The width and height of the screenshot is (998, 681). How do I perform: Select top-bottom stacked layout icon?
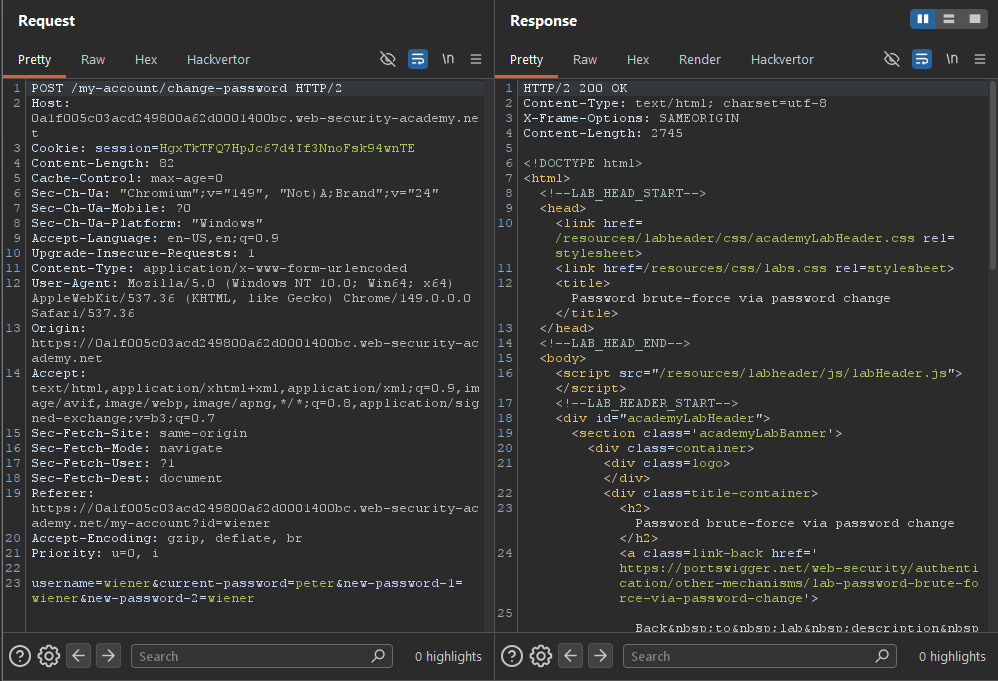(x=948, y=19)
